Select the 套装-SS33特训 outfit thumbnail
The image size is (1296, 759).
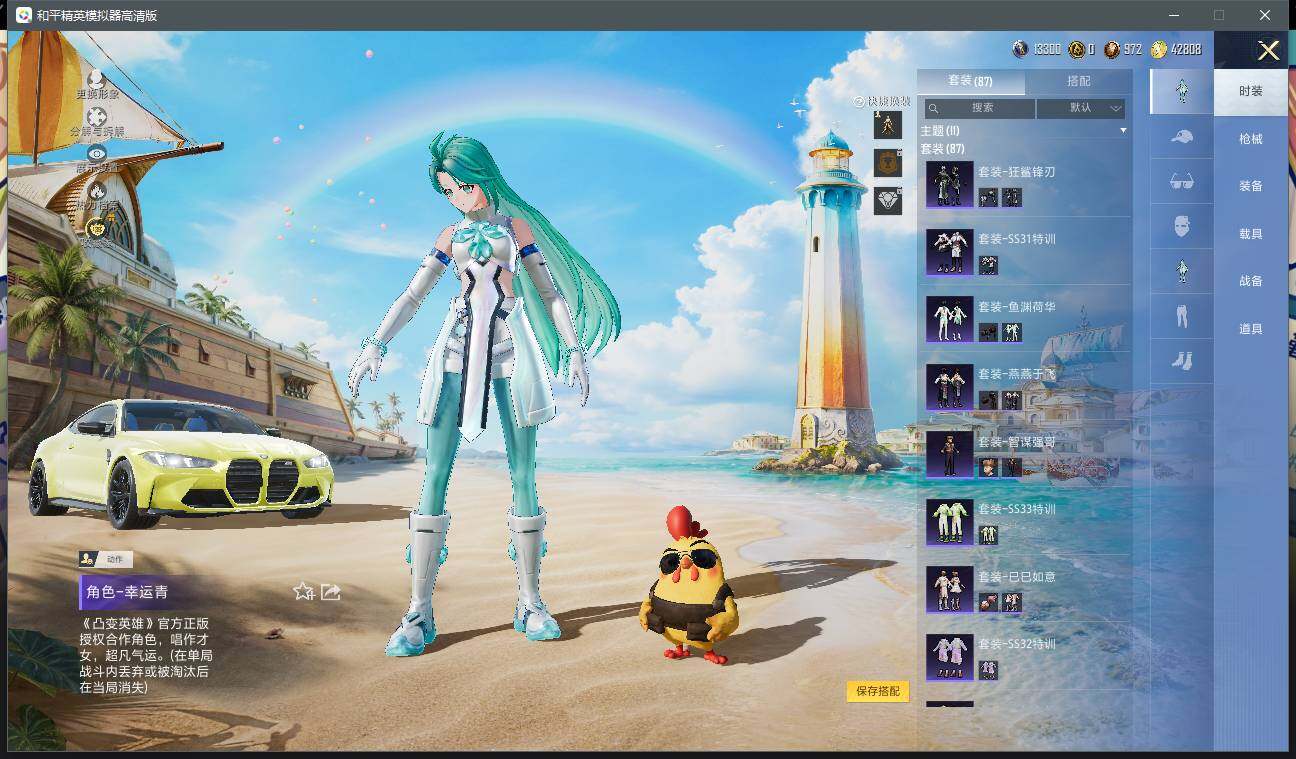[x=949, y=522]
